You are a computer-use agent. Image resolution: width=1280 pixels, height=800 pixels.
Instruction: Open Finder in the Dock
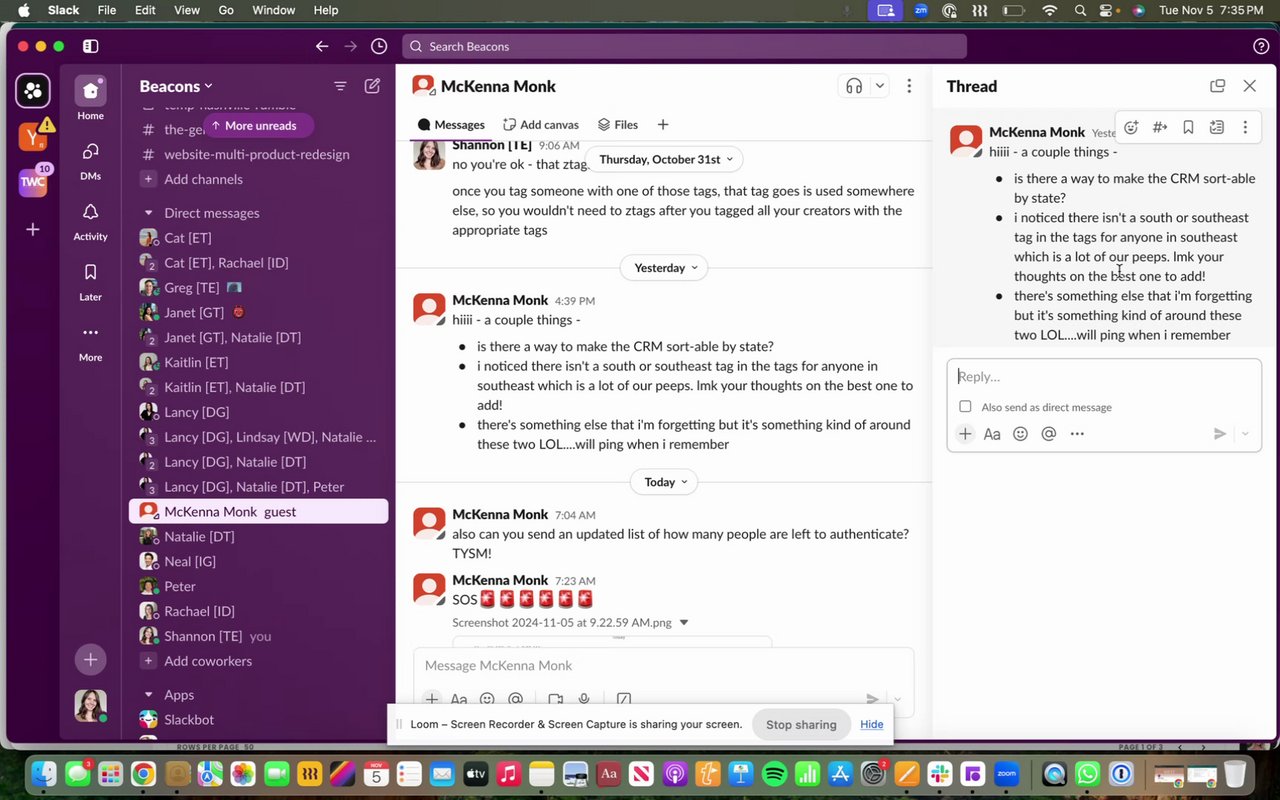(43, 774)
